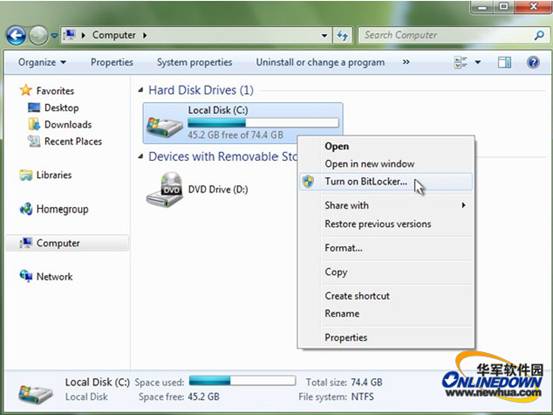Click the Libraries folder icon
Viewport: 553px width, 415px height.
pyautogui.click(x=26, y=175)
